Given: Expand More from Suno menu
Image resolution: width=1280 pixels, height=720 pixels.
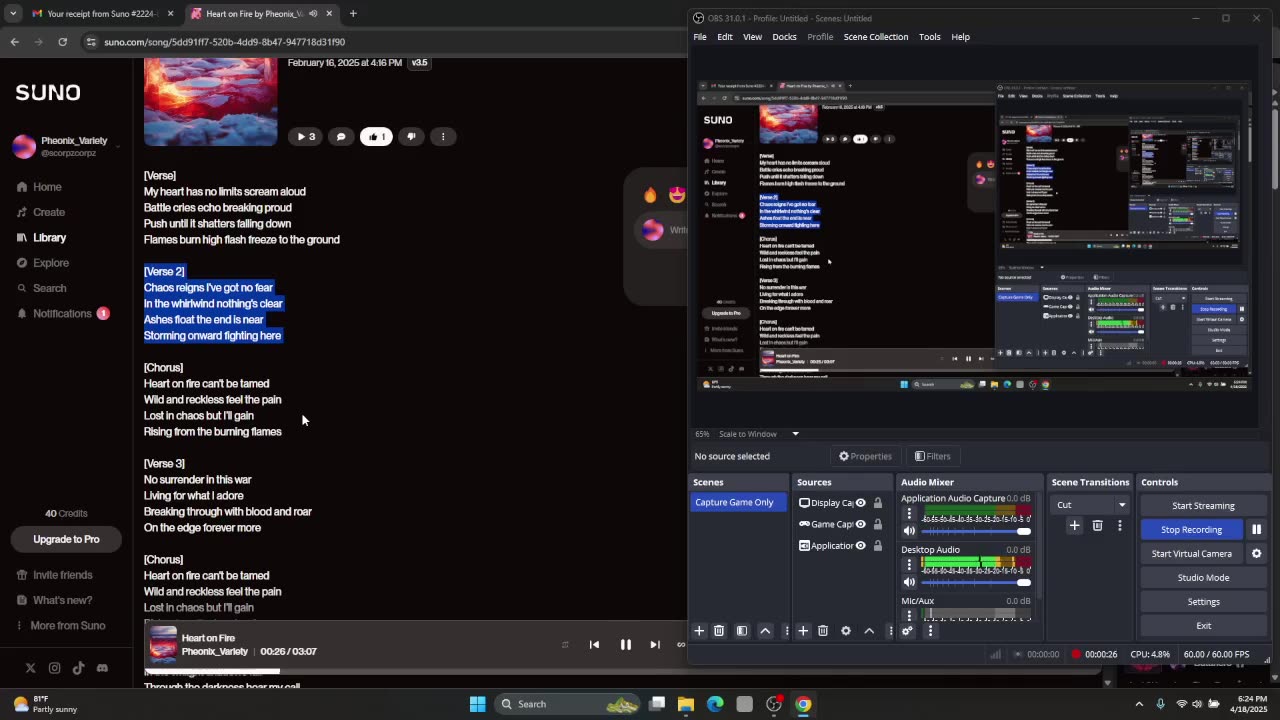Looking at the screenshot, I should coord(60,625).
